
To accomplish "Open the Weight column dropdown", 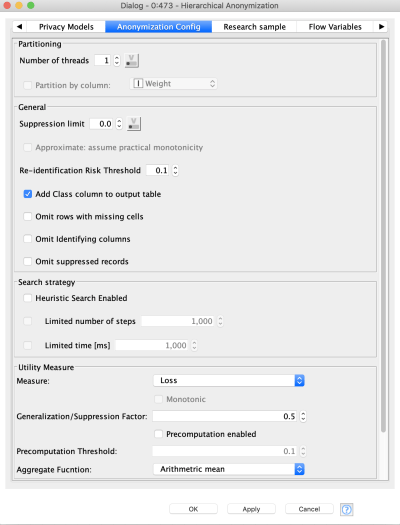I will click(x=173, y=83).
